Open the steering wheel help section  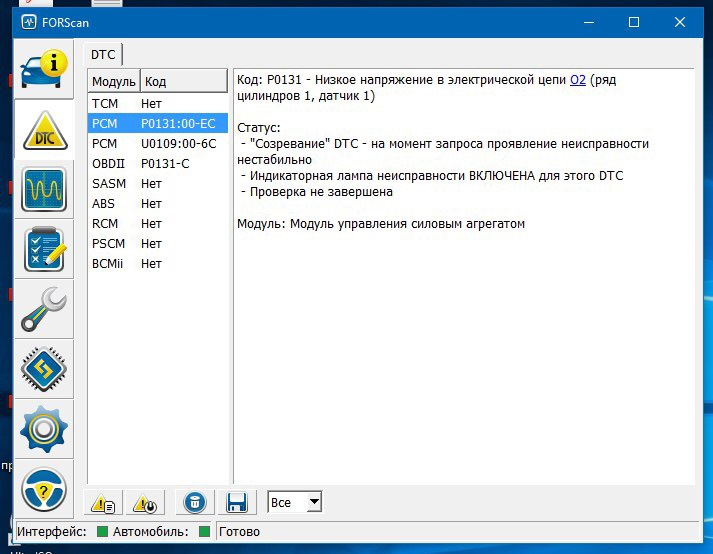(x=44, y=489)
